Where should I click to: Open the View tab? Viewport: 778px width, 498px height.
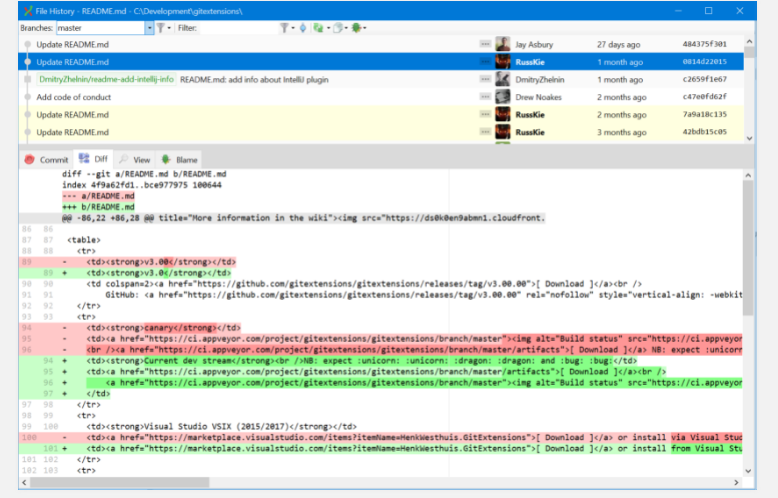(135, 160)
